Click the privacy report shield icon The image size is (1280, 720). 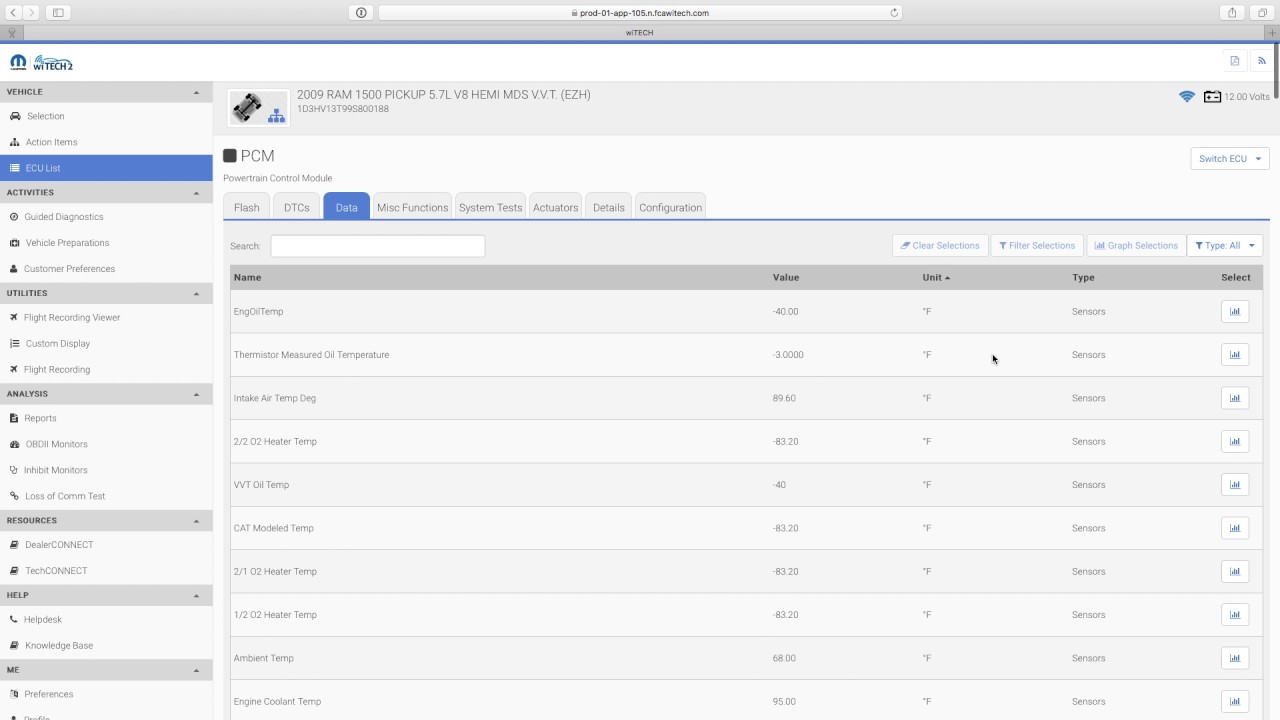[361, 13]
